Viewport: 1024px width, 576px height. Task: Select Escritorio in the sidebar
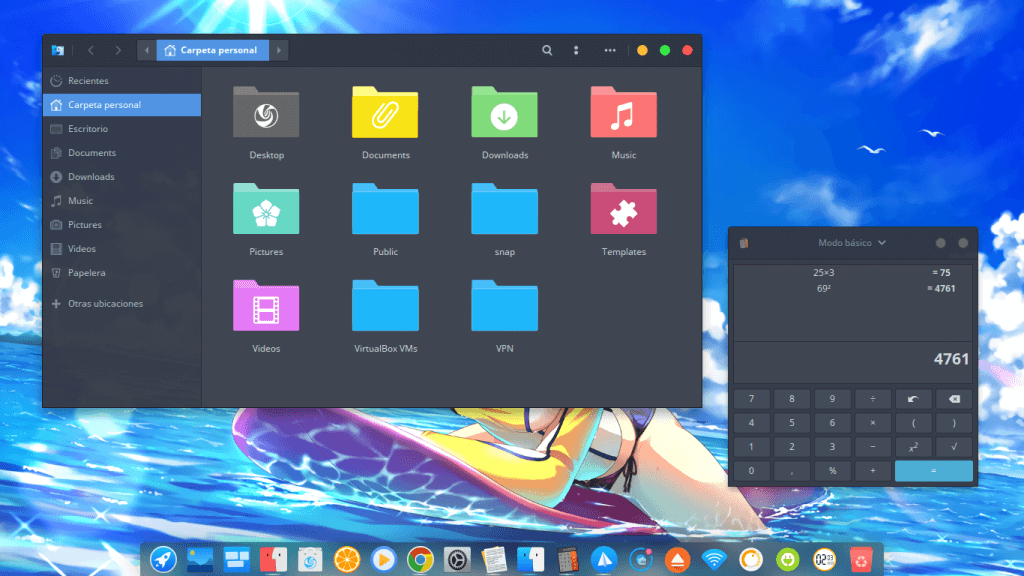coord(121,129)
